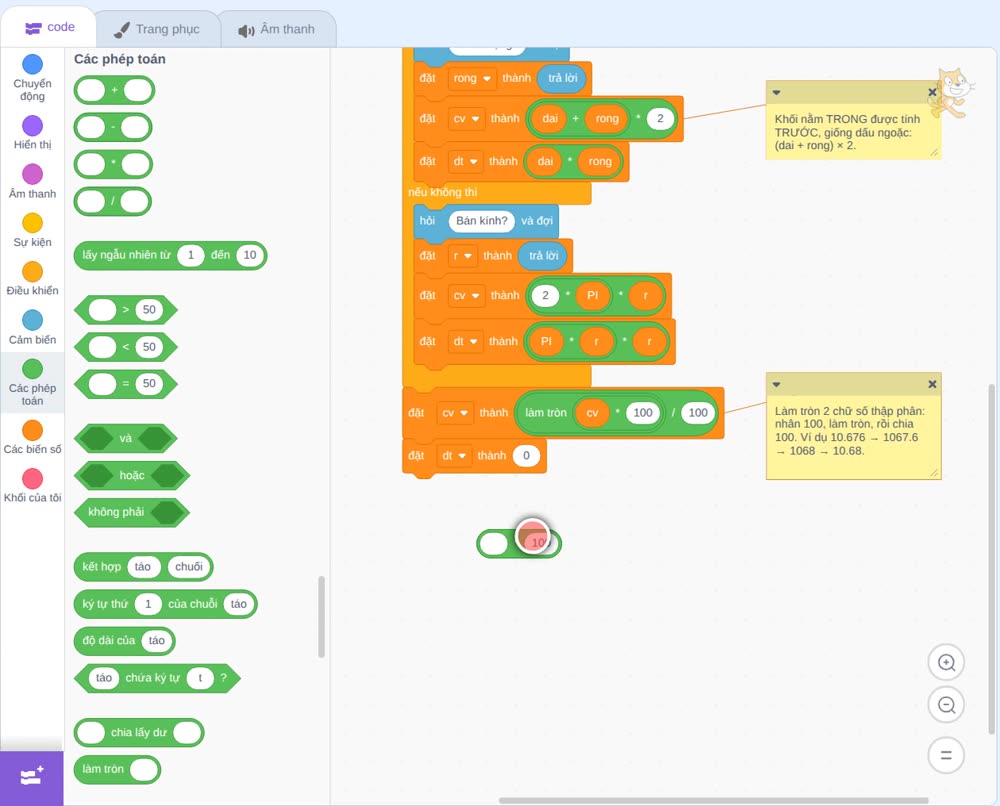This screenshot has height=806, width=1000.
Task: Close the 'Khối nằm TRONG' comment
Action: pos(932,92)
